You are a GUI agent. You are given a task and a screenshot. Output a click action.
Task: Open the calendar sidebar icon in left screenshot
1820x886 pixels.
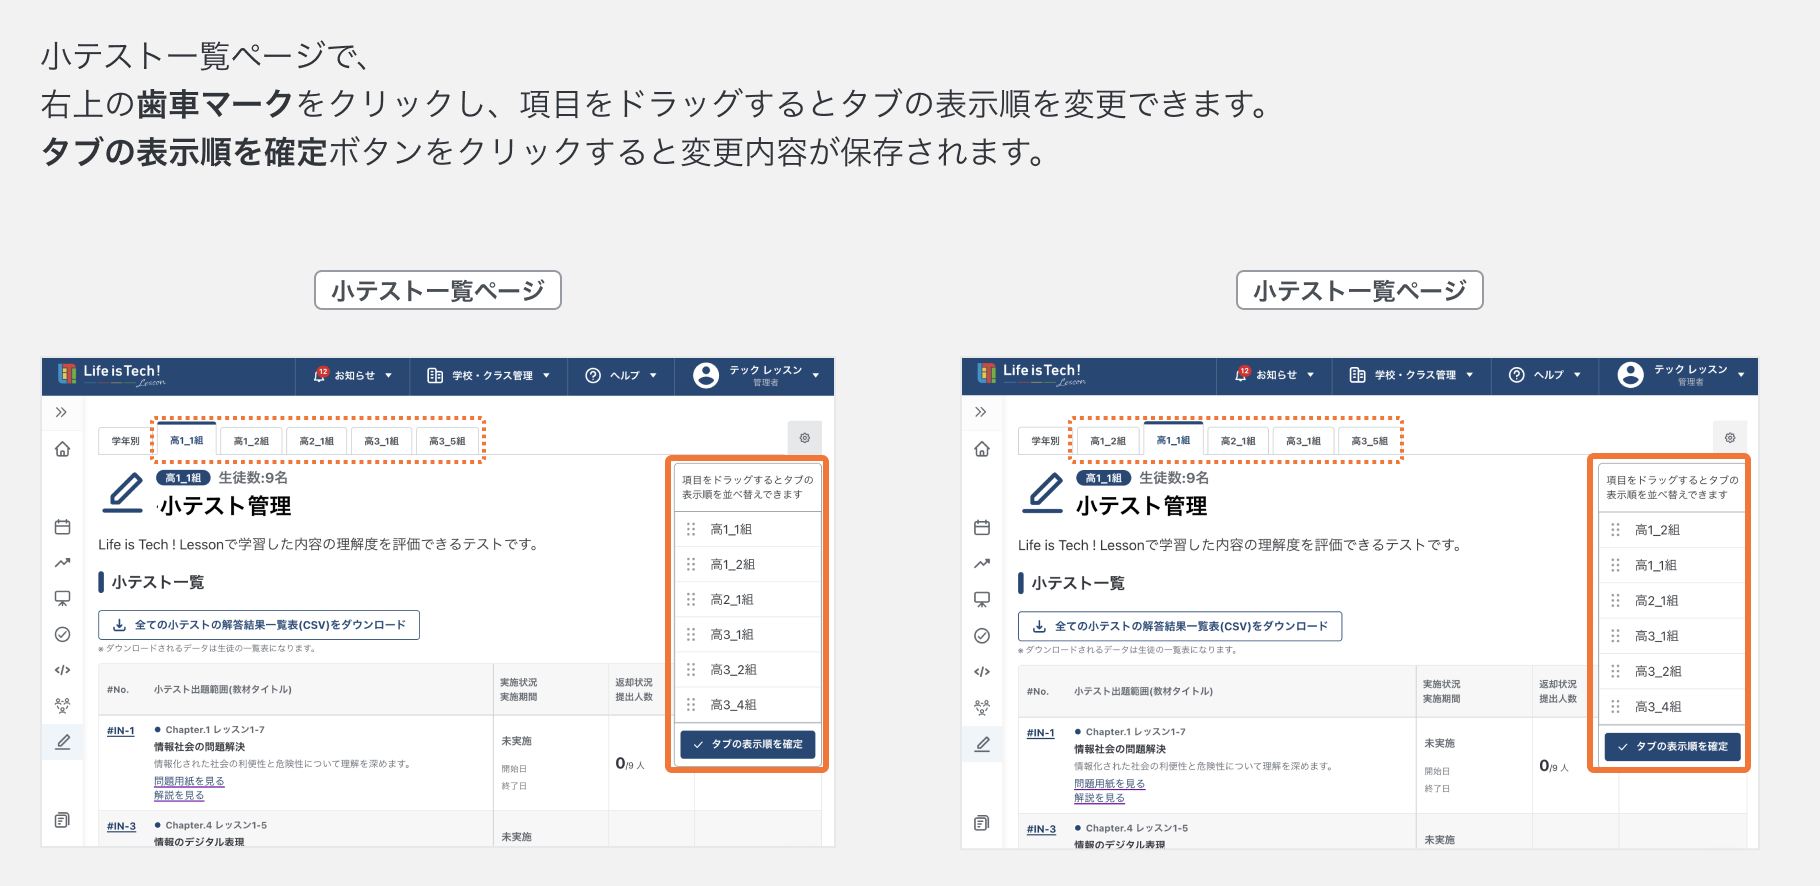62,527
